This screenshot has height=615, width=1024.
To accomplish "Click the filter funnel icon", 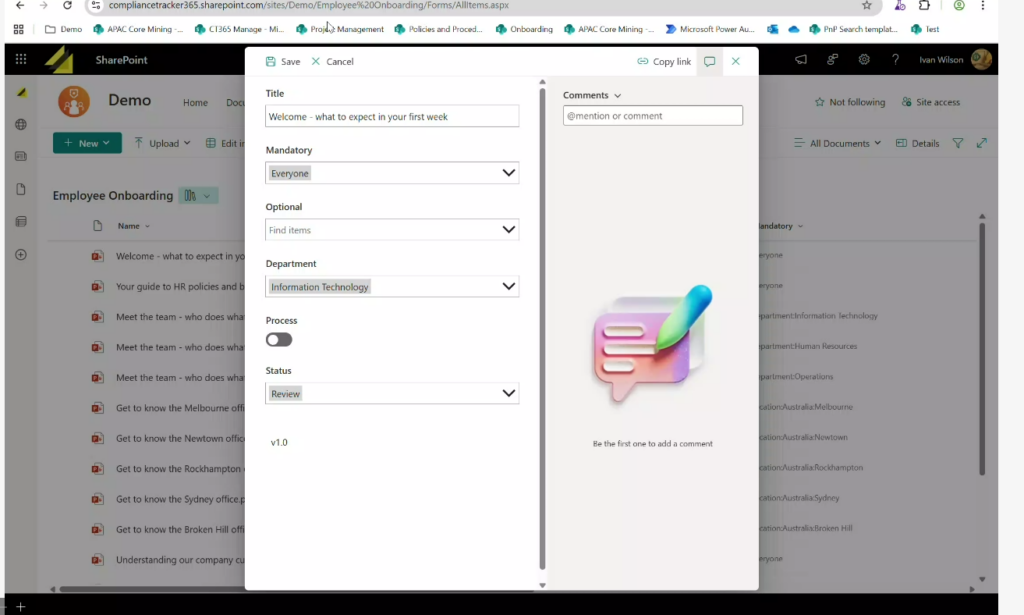I will [957, 143].
